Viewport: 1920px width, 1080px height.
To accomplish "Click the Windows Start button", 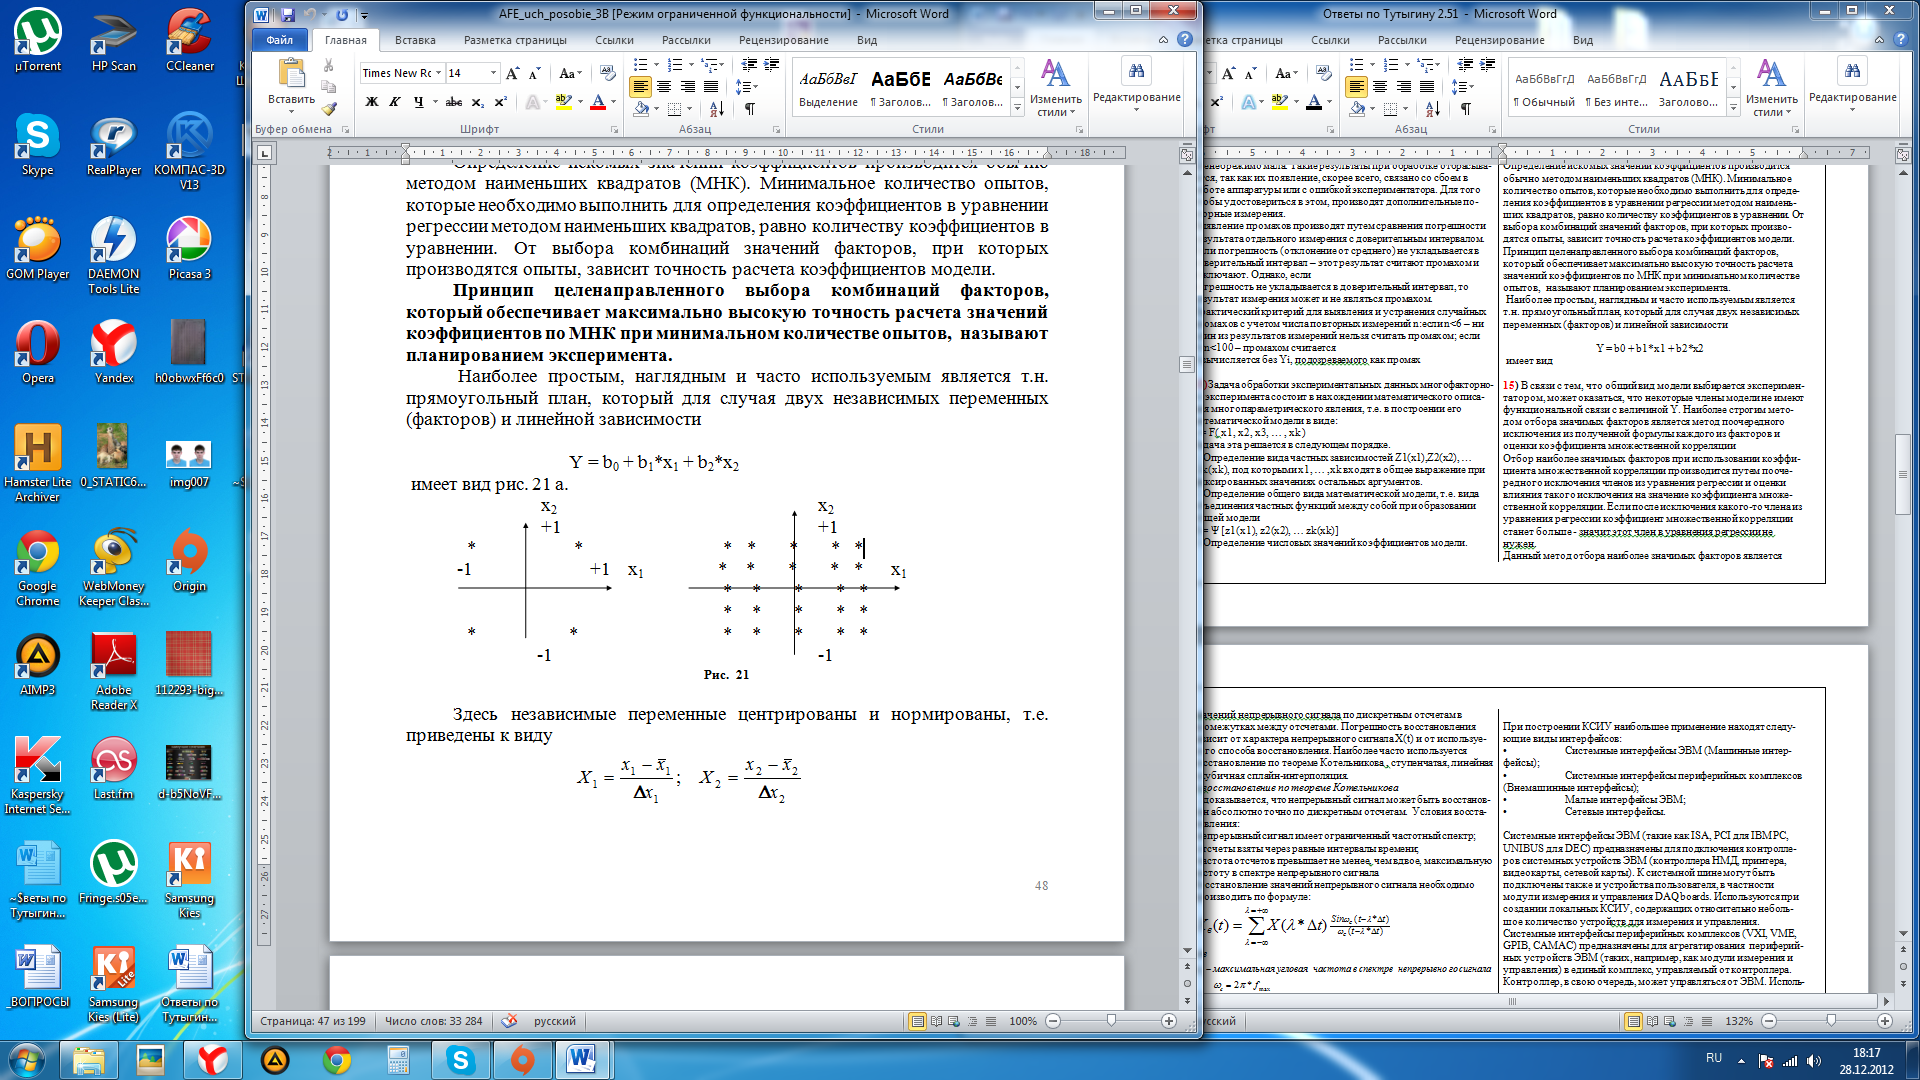I will coord(27,1059).
